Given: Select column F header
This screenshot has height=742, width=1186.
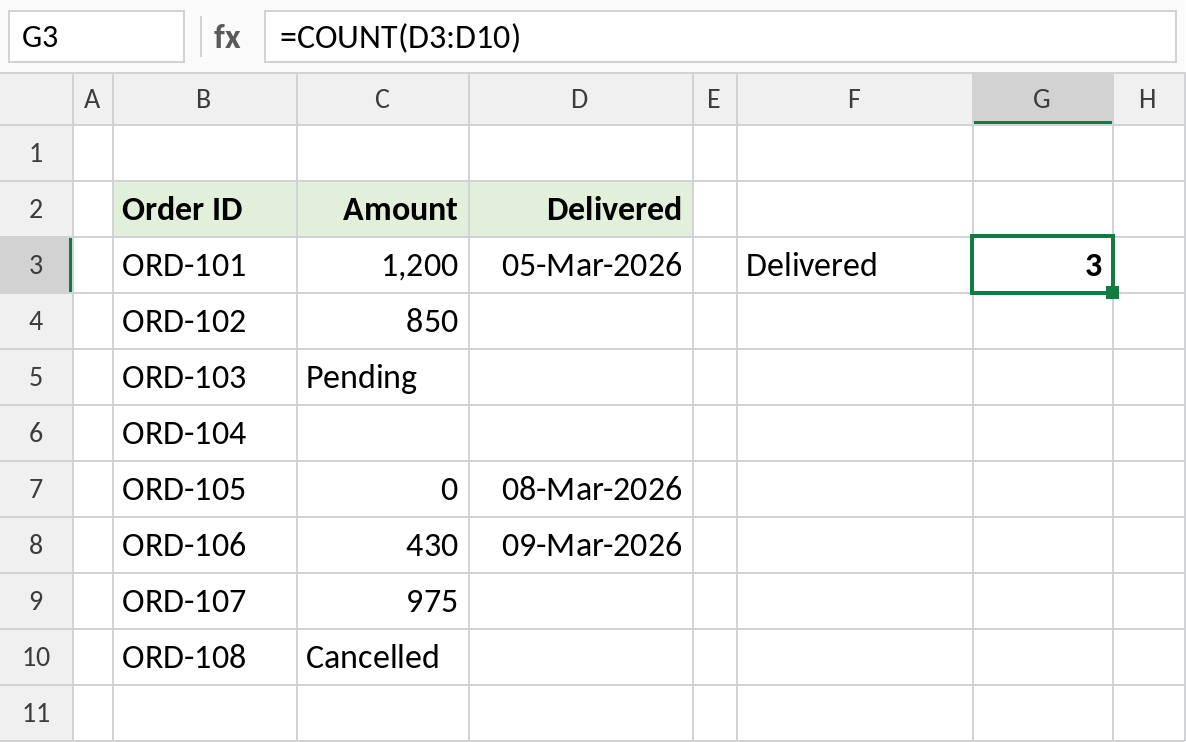Looking at the screenshot, I should pyautogui.click(x=854, y=99).
